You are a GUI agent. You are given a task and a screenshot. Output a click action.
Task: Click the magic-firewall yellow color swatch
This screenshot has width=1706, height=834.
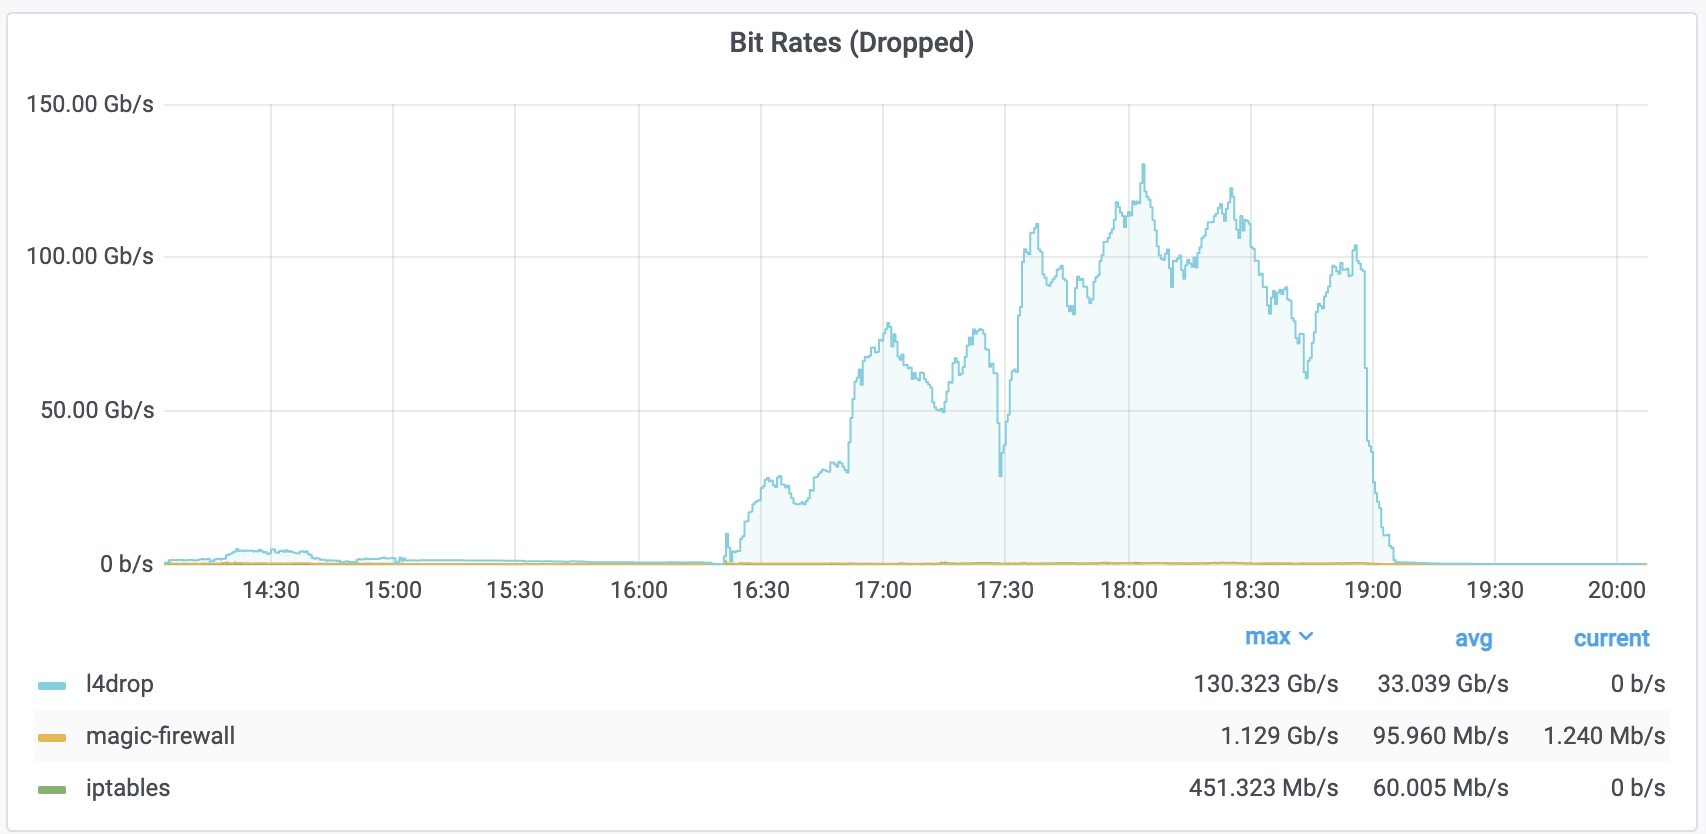pyautogui.click(x=52, y=738)
